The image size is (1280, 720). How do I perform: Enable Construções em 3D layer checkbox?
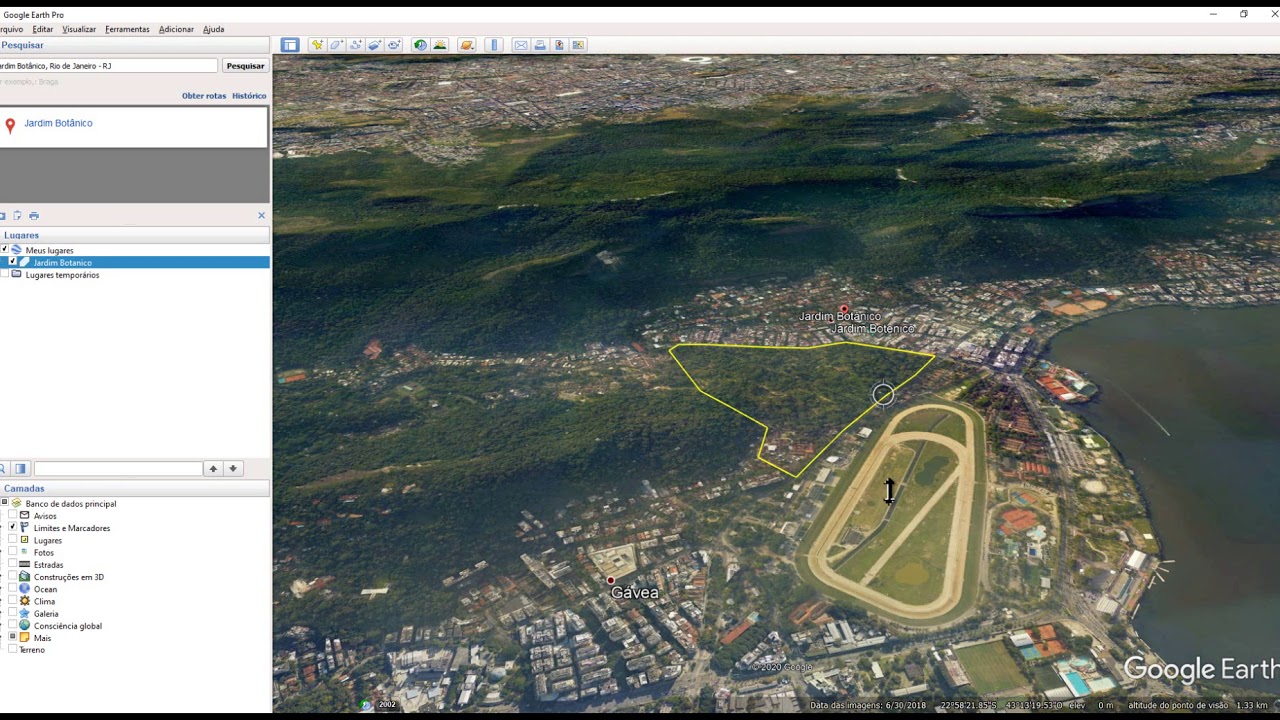point(13,576)
